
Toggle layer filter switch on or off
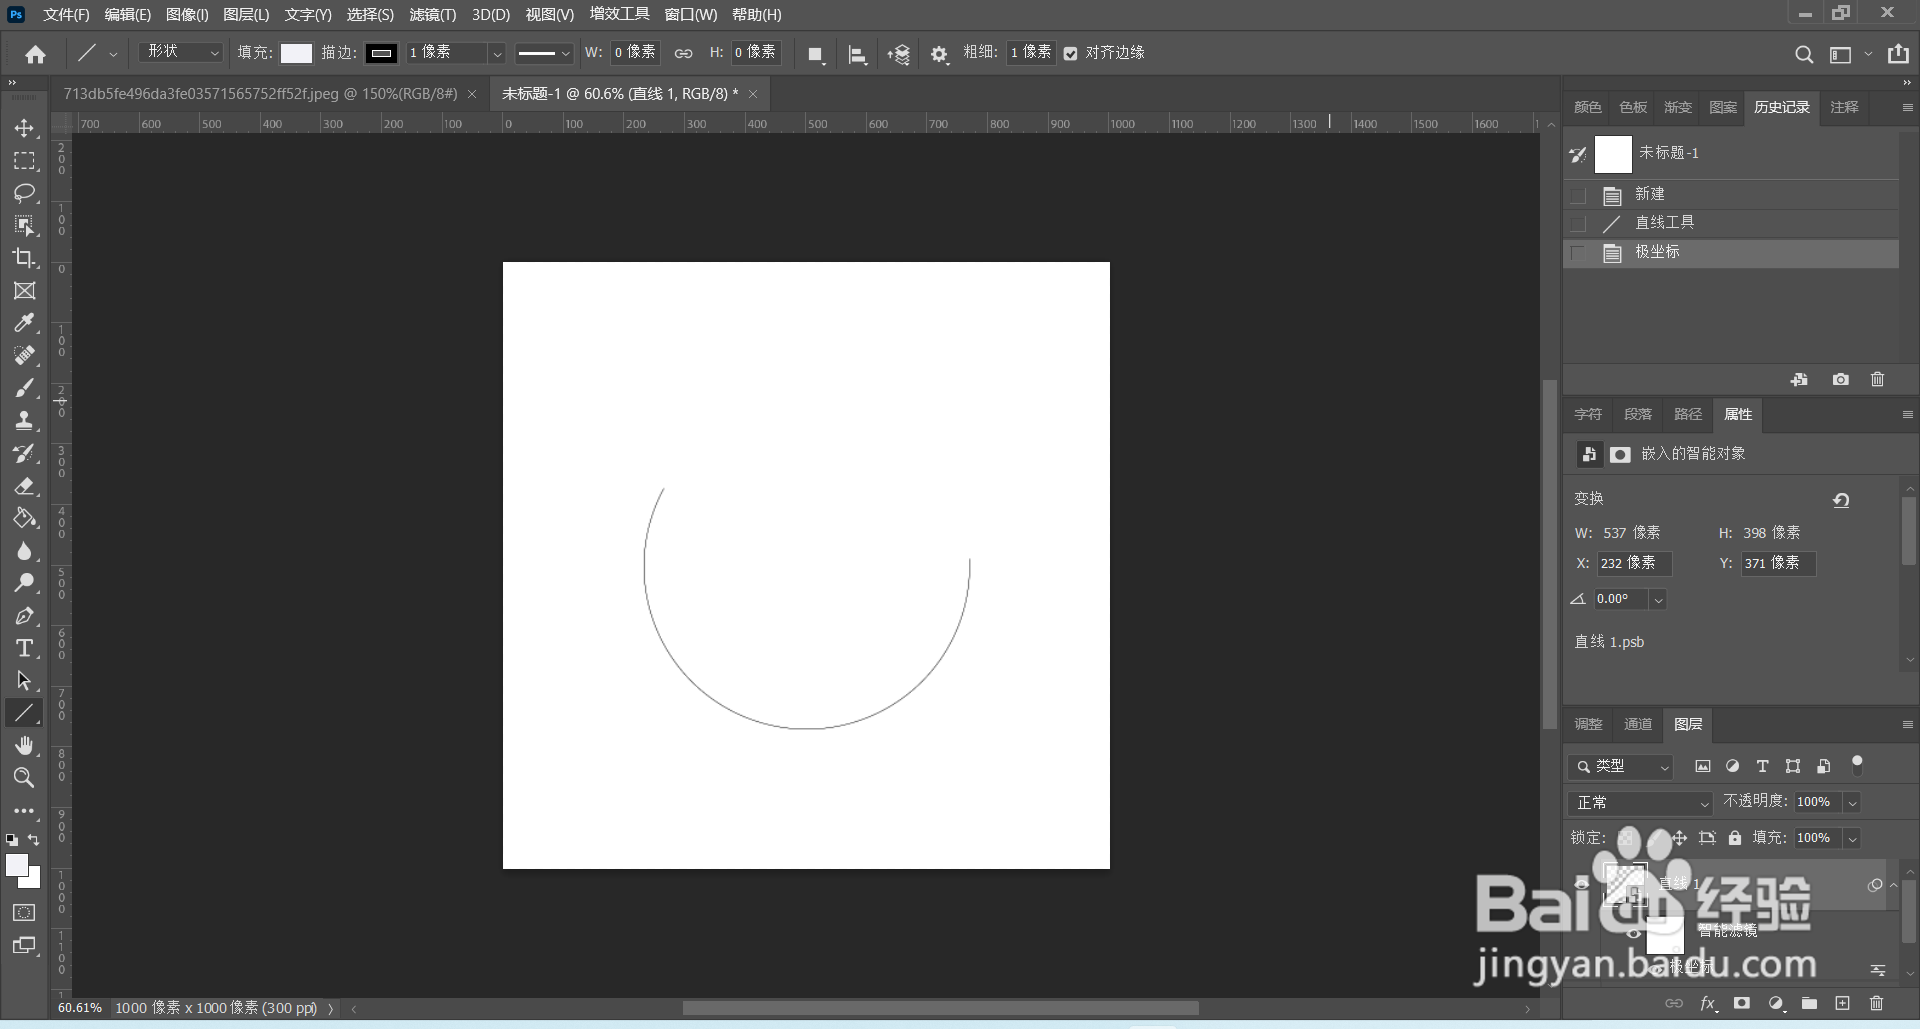pos(1857,765)
